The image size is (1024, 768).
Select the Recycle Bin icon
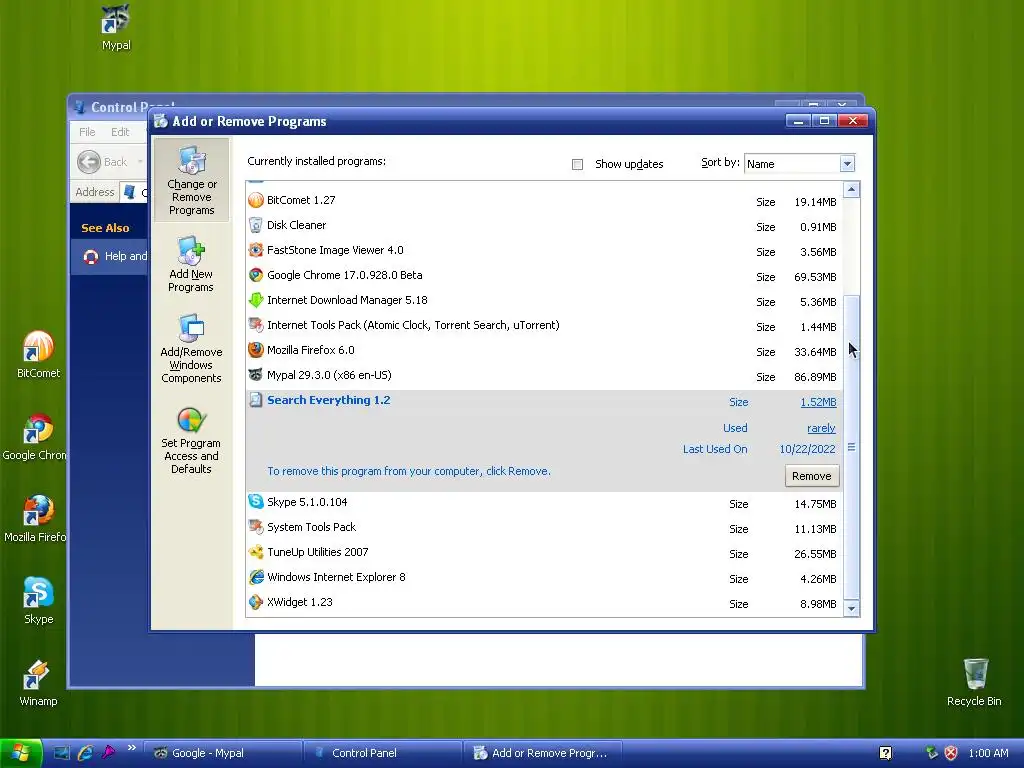(x=974, y=682)
